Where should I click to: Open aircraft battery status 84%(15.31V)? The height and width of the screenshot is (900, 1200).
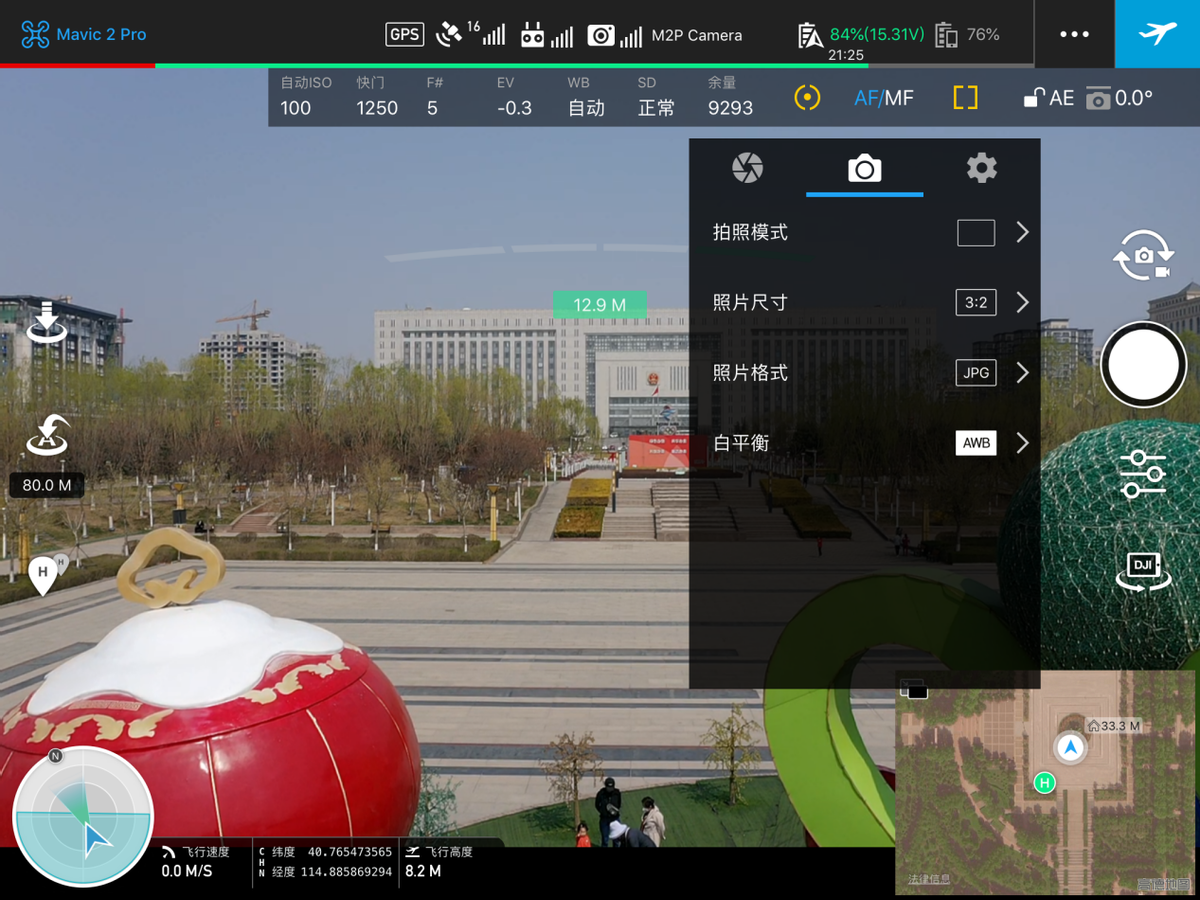point(861,35)
